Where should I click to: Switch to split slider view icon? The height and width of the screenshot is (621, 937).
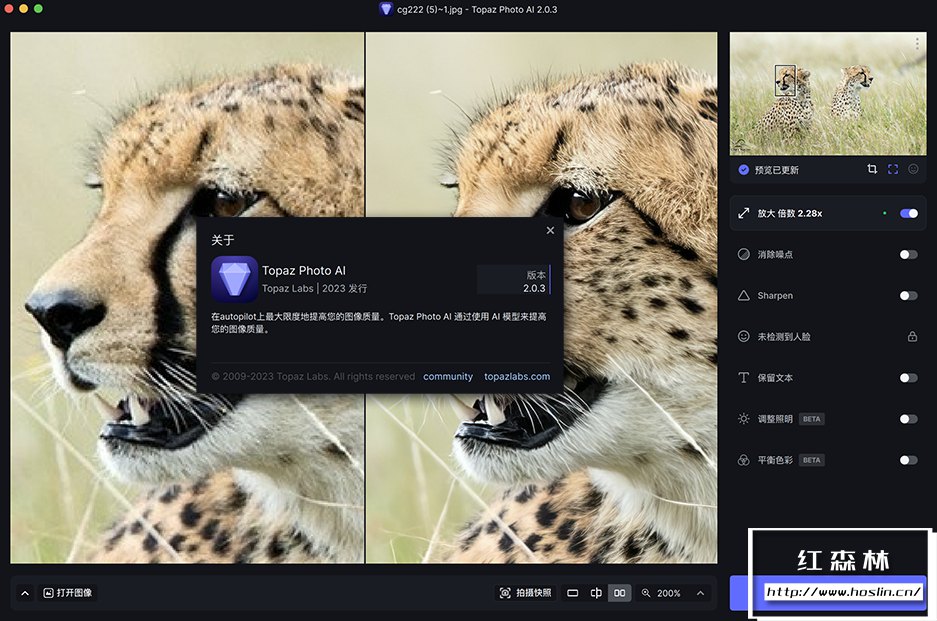596,593
